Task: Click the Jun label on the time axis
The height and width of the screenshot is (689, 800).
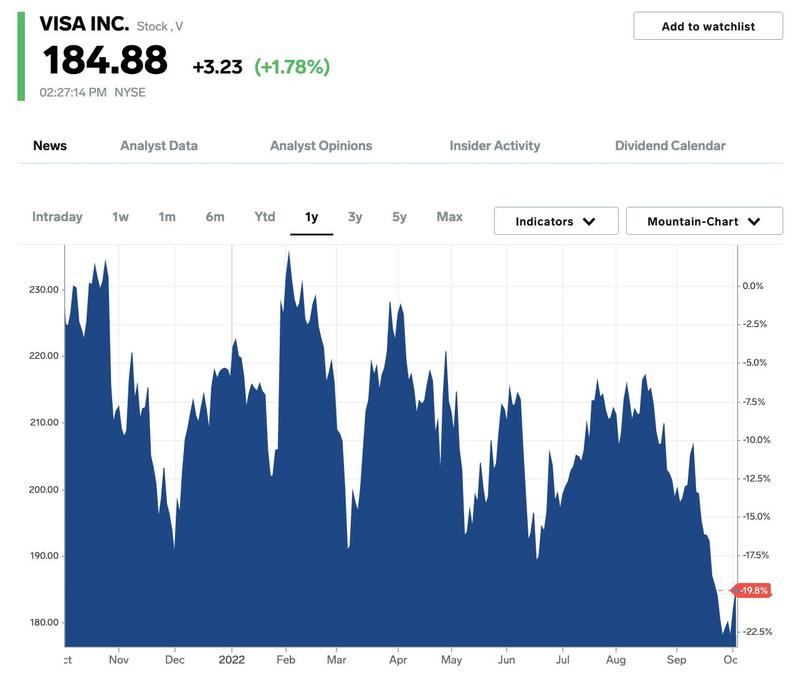Action: point(506,660)
